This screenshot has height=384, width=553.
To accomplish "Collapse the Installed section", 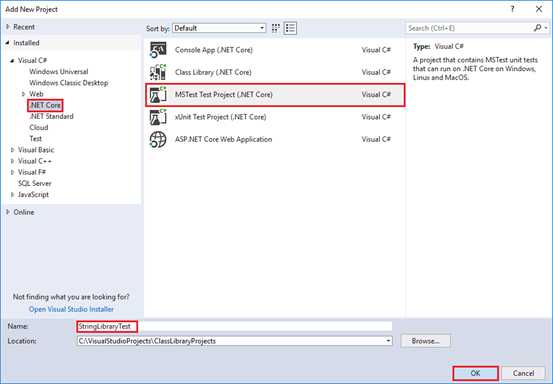I will coord(8,43).
